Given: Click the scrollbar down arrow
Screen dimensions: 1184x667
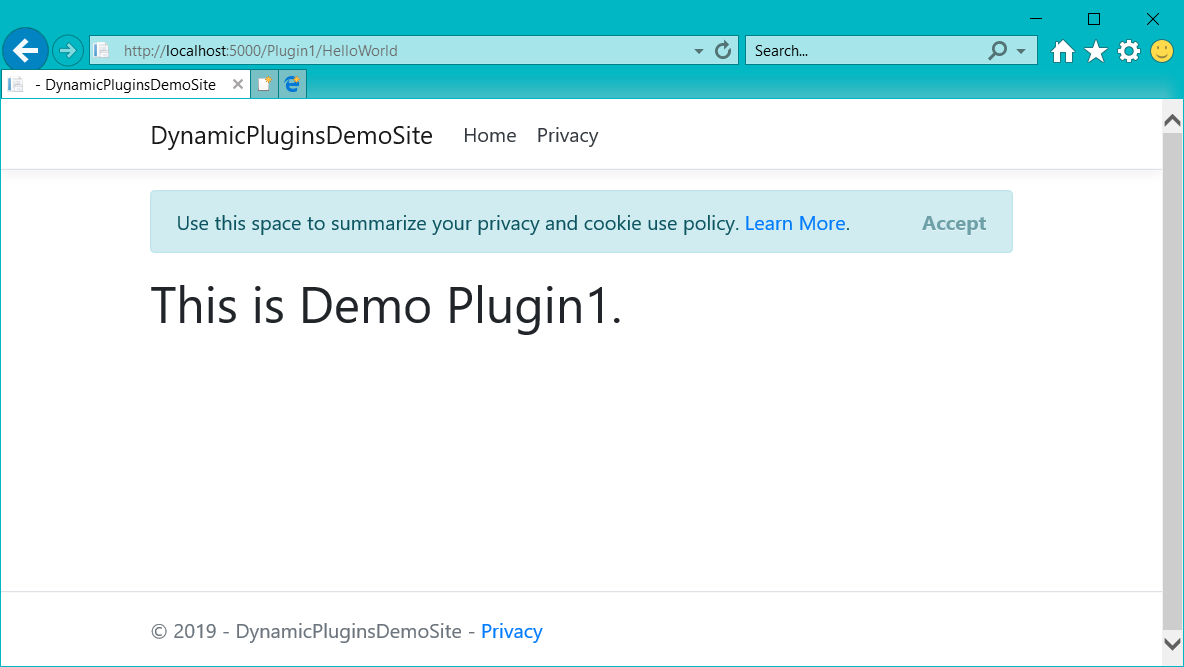Looking at the screenshot, I should (1172, 644).
